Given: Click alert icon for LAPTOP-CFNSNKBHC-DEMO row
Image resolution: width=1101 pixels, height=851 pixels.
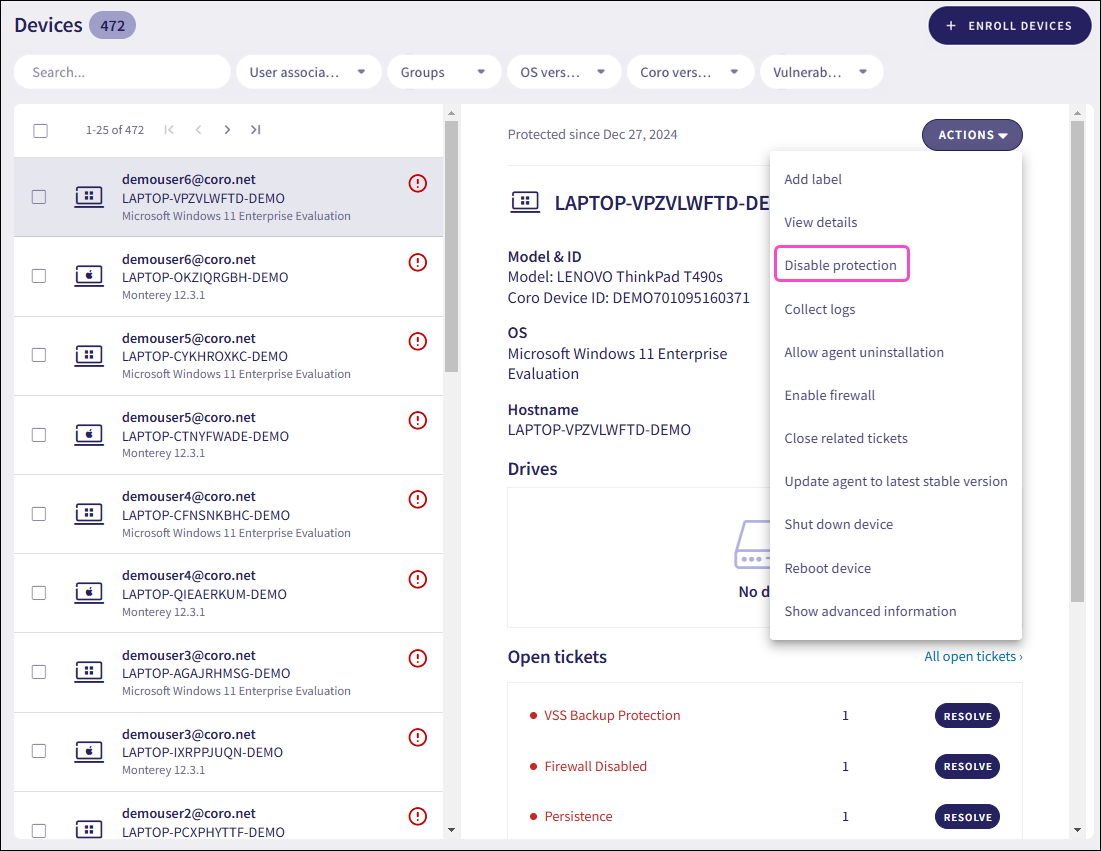Looking at the screenshot, I should click(x=418, y=499).
